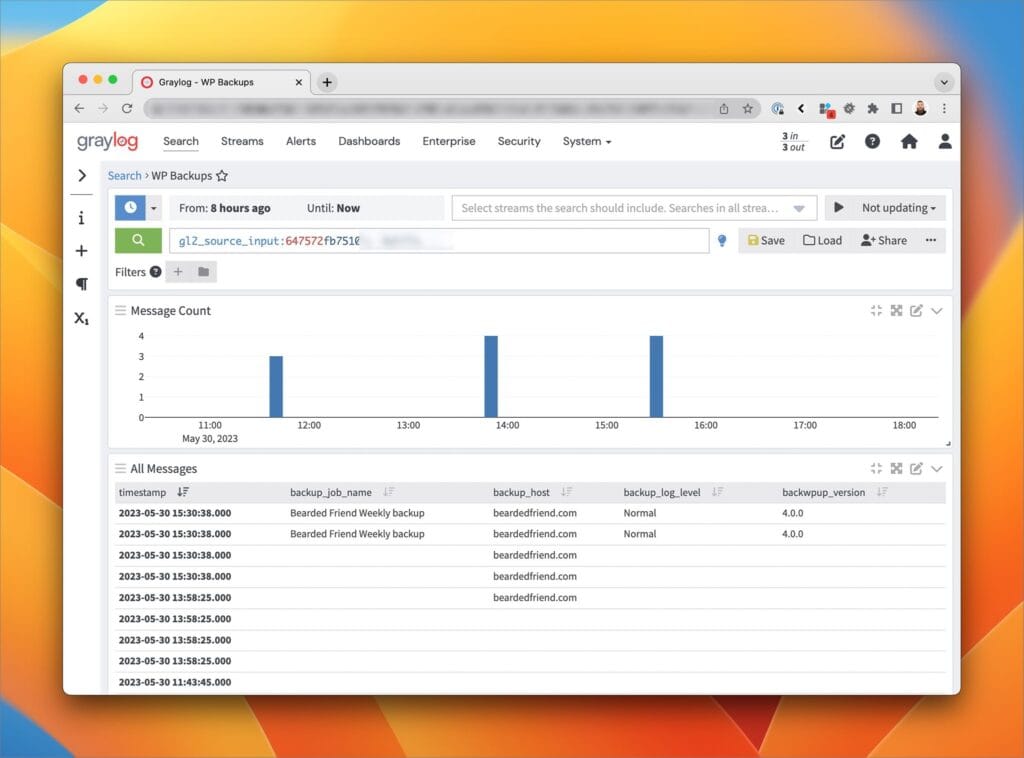This screenshot has height=758, width=1024.
Task: Go to the Streams page
Action: [x=242, y=141]
